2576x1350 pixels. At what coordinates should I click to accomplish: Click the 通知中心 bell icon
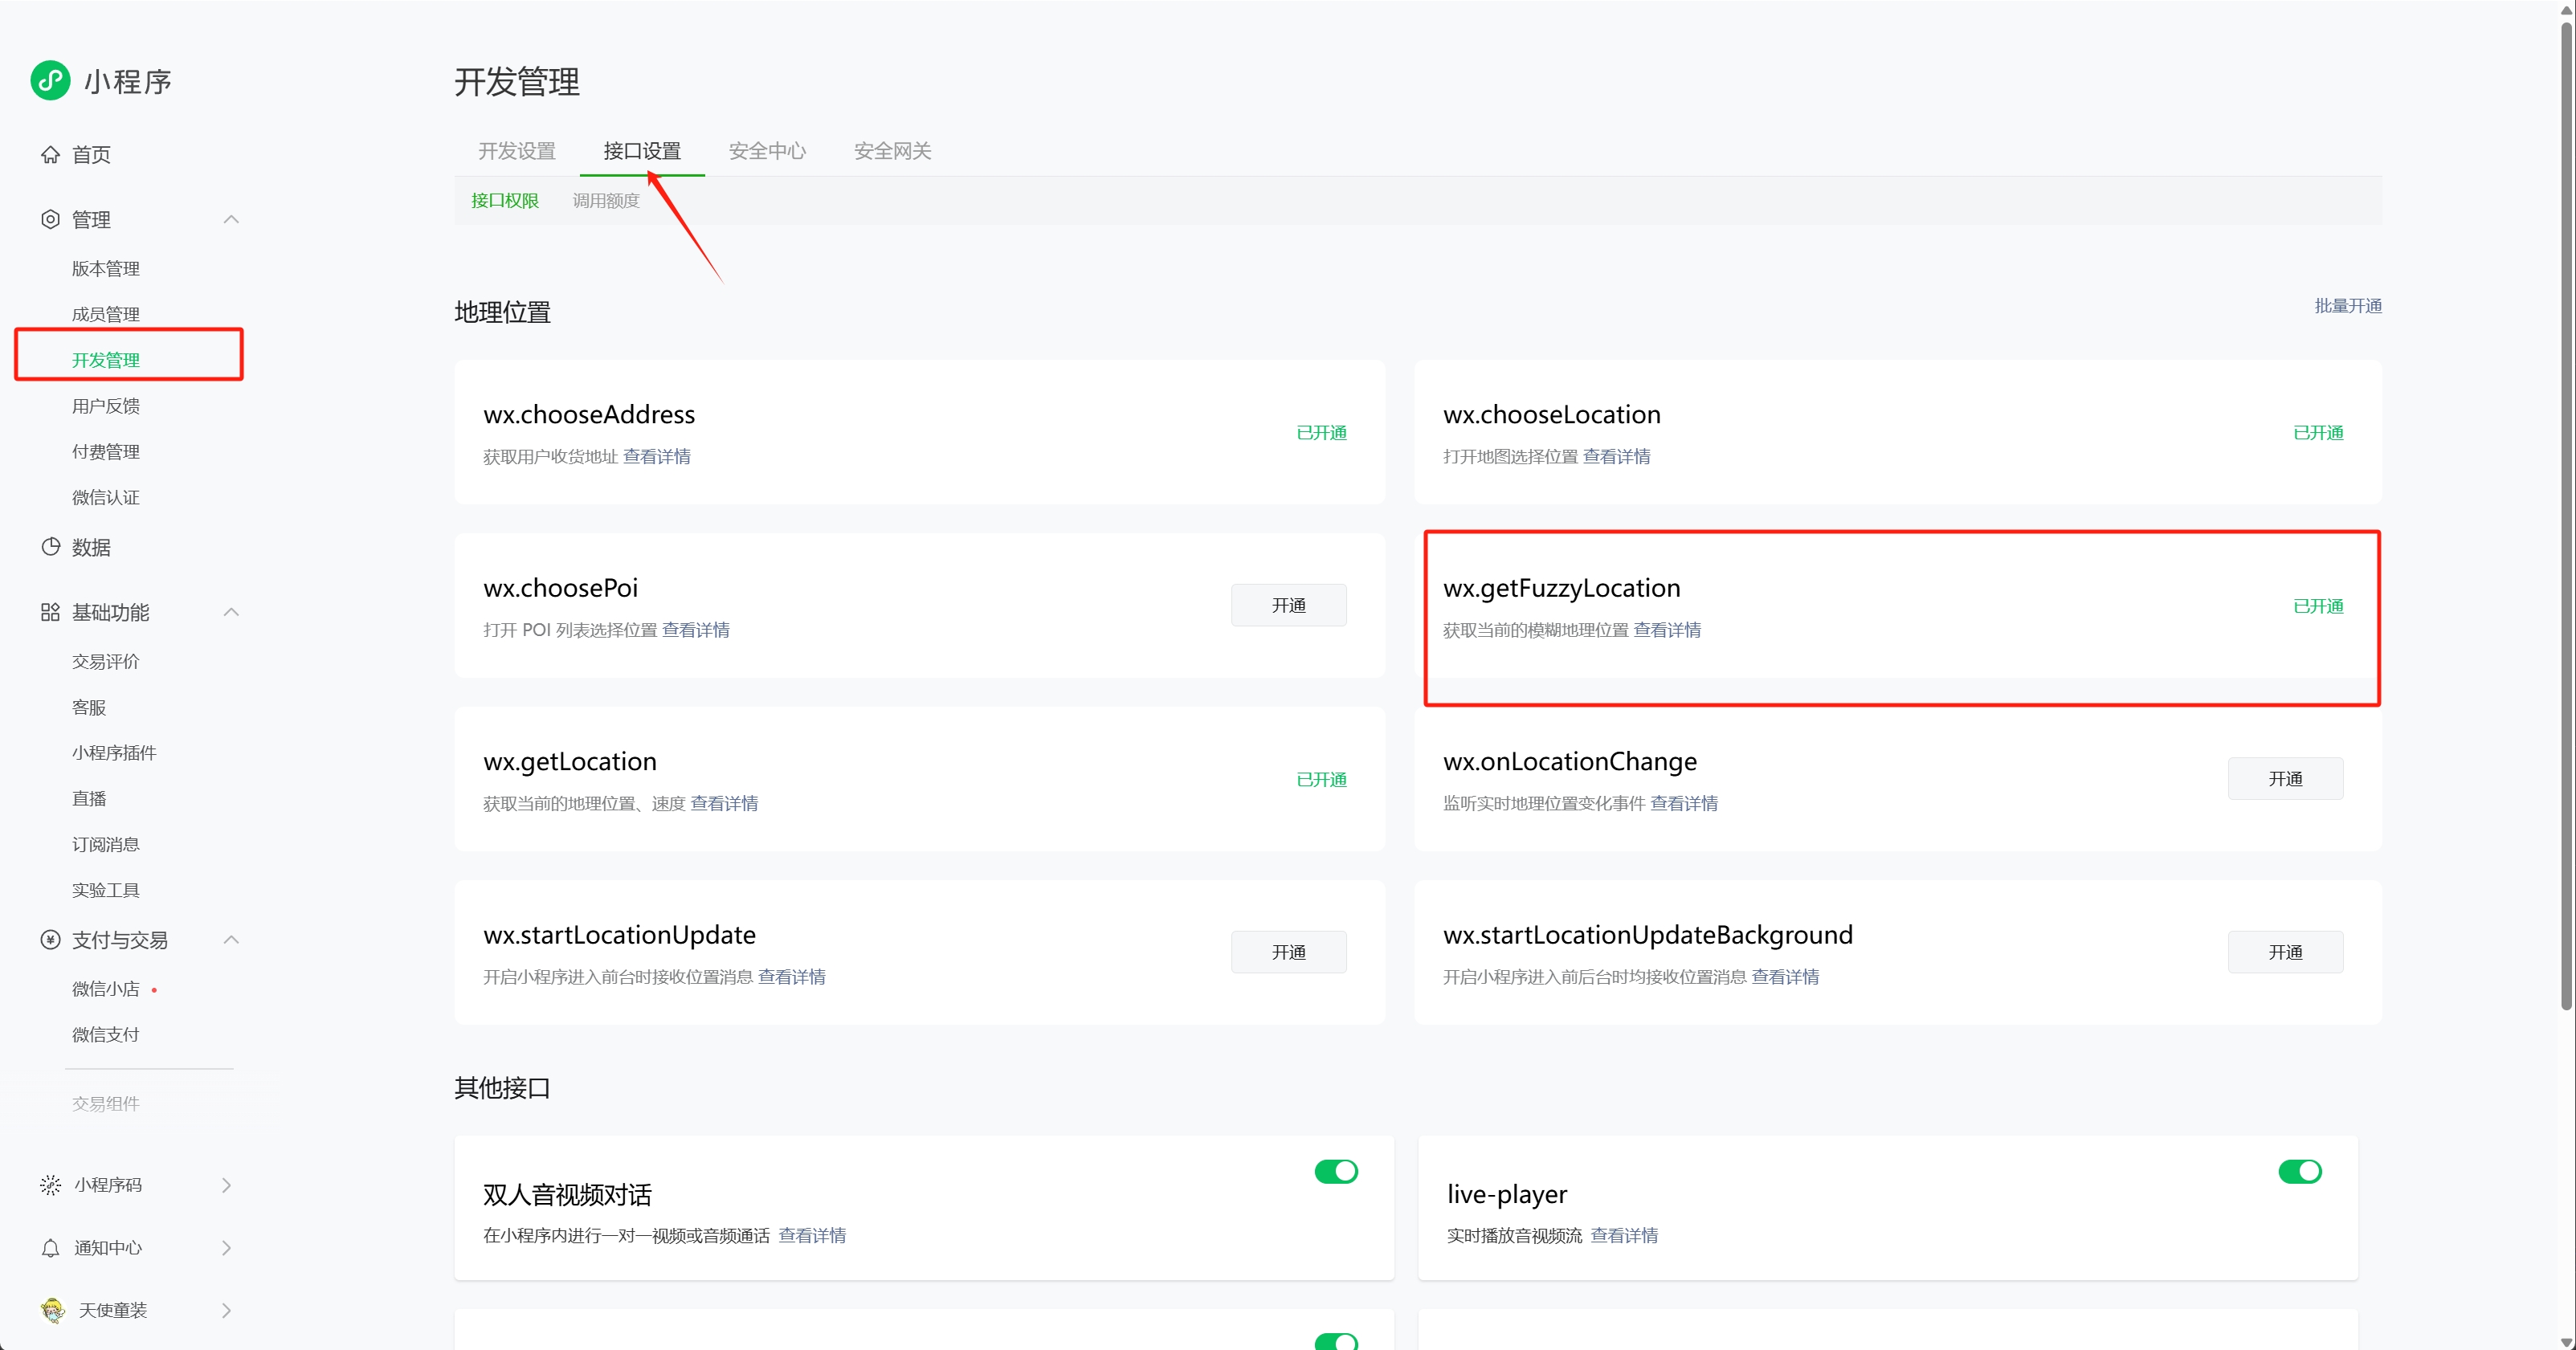tap(50, 1248)
